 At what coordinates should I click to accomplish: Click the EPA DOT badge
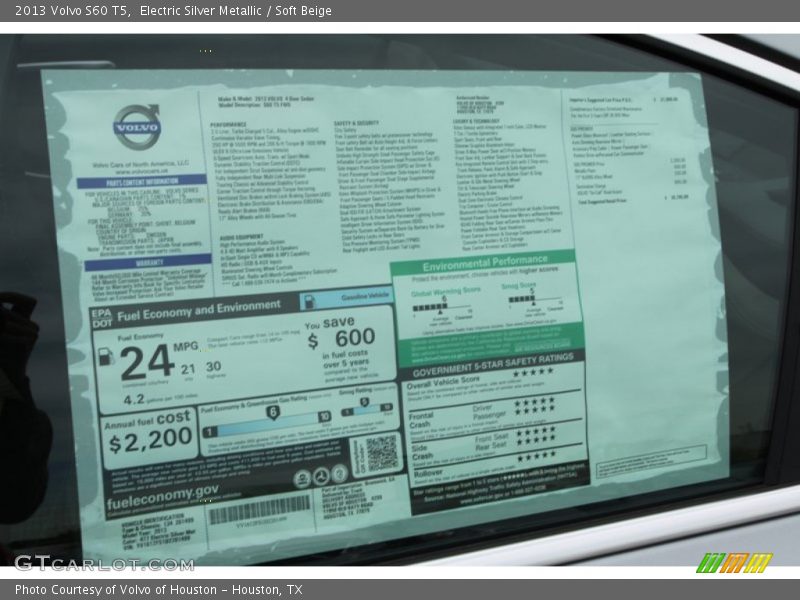click(102, 319)
